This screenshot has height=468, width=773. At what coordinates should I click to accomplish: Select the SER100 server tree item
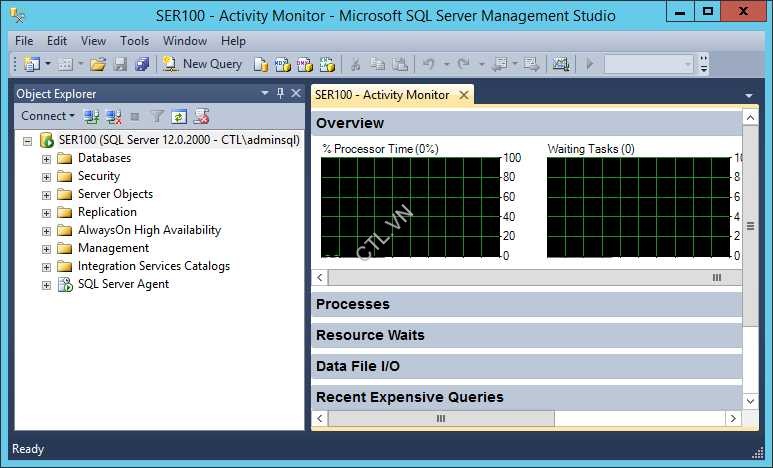179,140
